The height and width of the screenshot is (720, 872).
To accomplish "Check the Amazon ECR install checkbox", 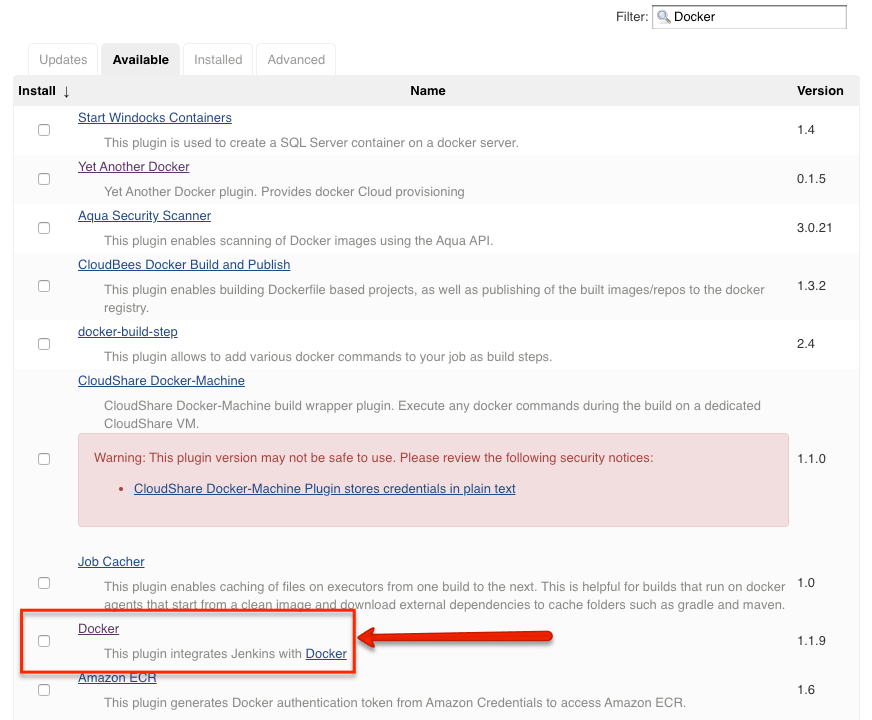I will 43,689.
